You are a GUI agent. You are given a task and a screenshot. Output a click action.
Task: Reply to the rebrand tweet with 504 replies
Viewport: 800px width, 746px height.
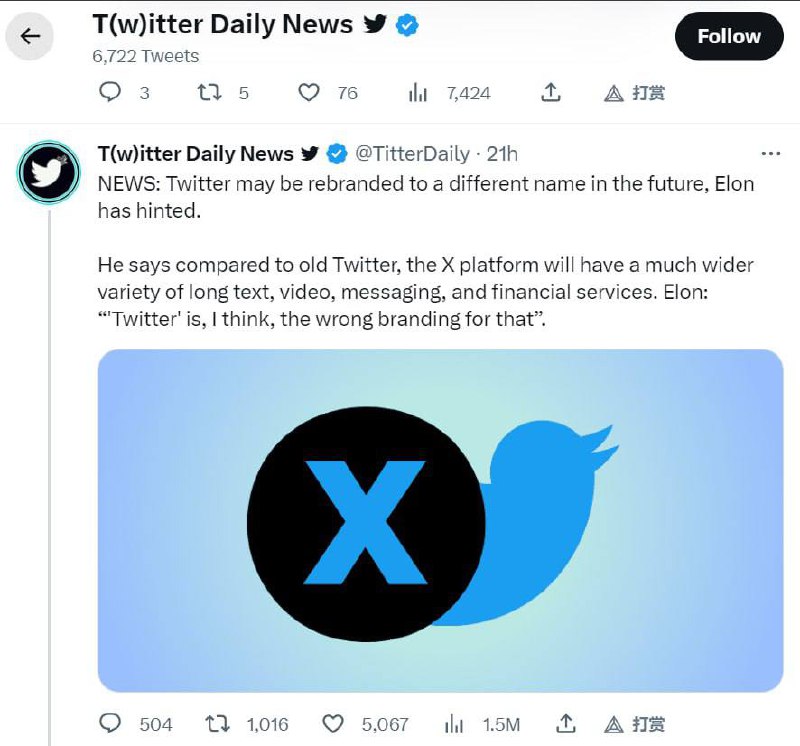112,723
